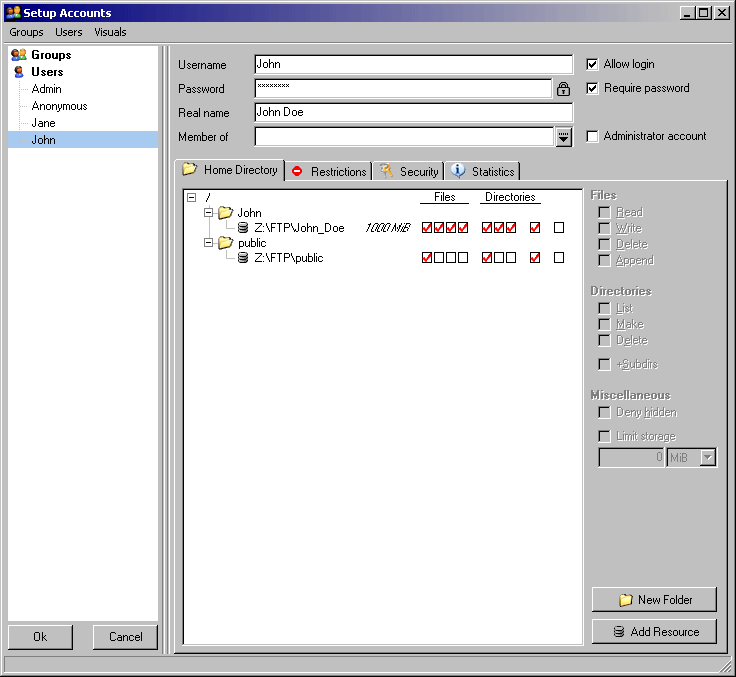The image size is (736, 677).
Task: Click the Statistics tab info icon
Action: [458, 170]
